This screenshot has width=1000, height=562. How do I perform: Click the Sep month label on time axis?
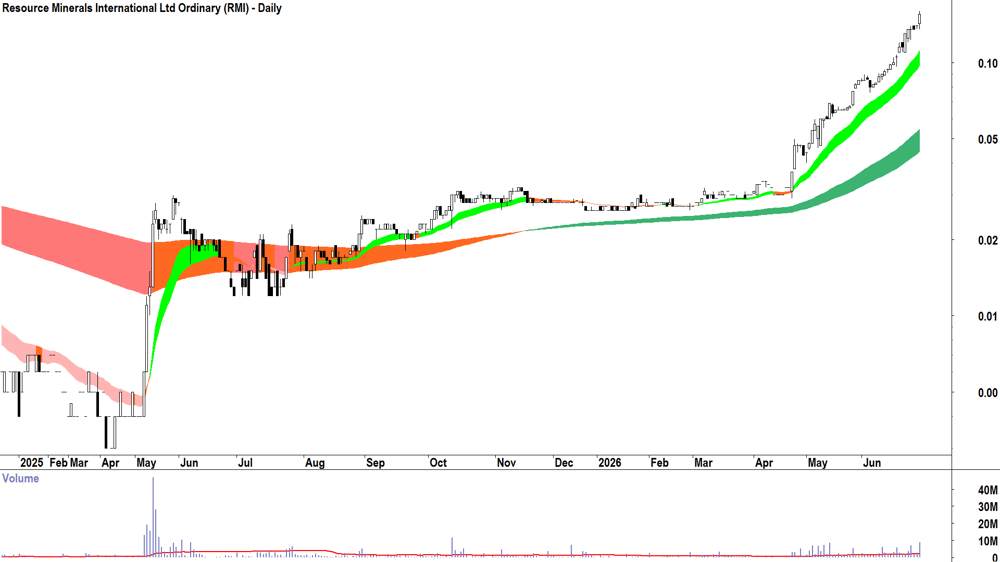pos(375,463)
